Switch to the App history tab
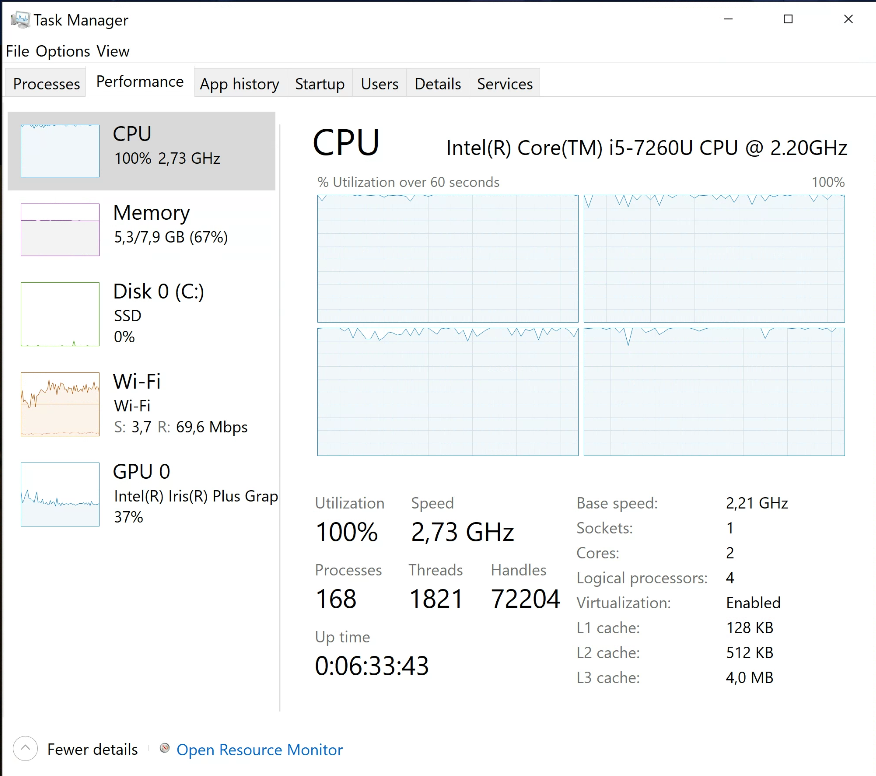 239,84
